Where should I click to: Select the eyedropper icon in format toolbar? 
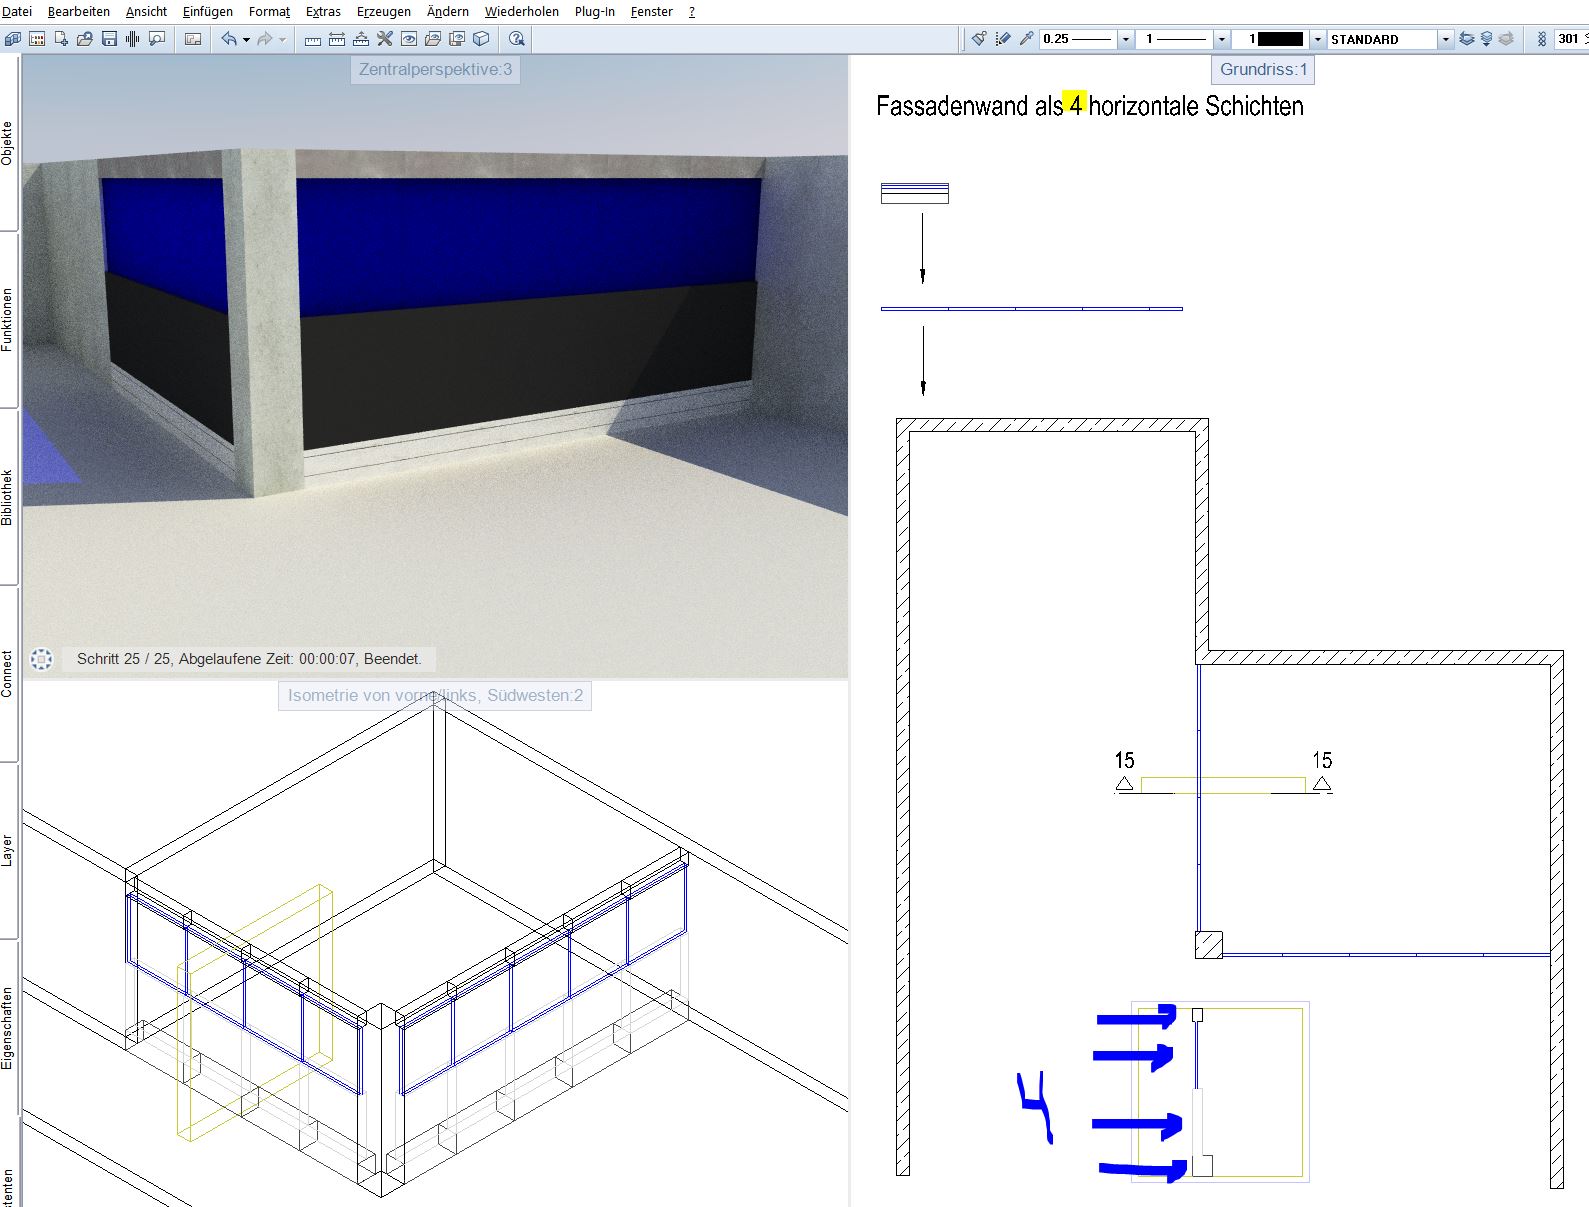(x=1026, y=39)
